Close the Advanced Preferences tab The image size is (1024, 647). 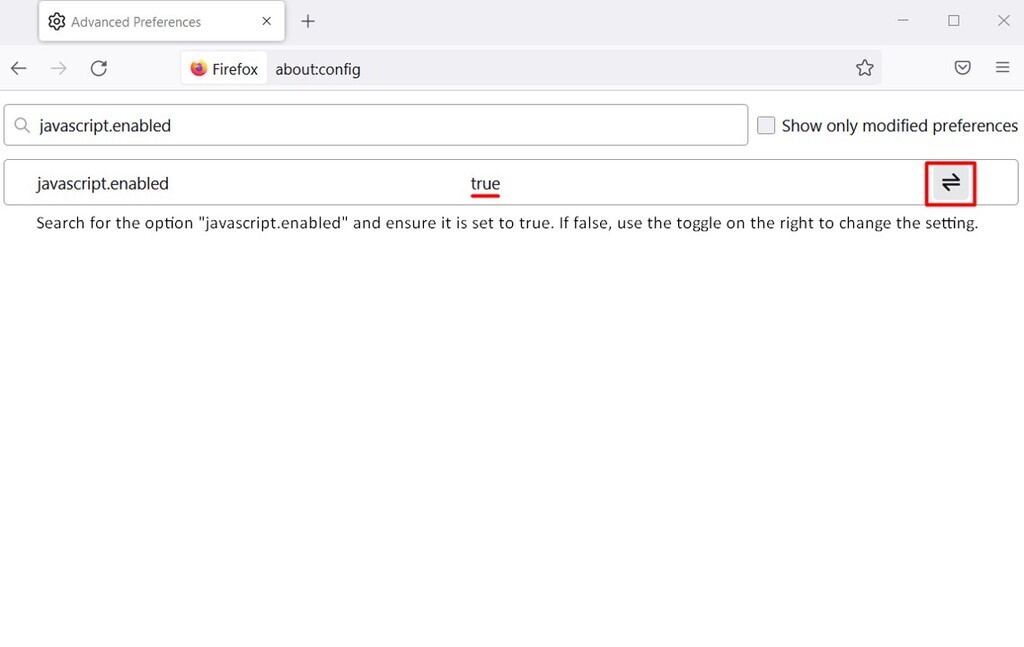(x=266, y=22)
